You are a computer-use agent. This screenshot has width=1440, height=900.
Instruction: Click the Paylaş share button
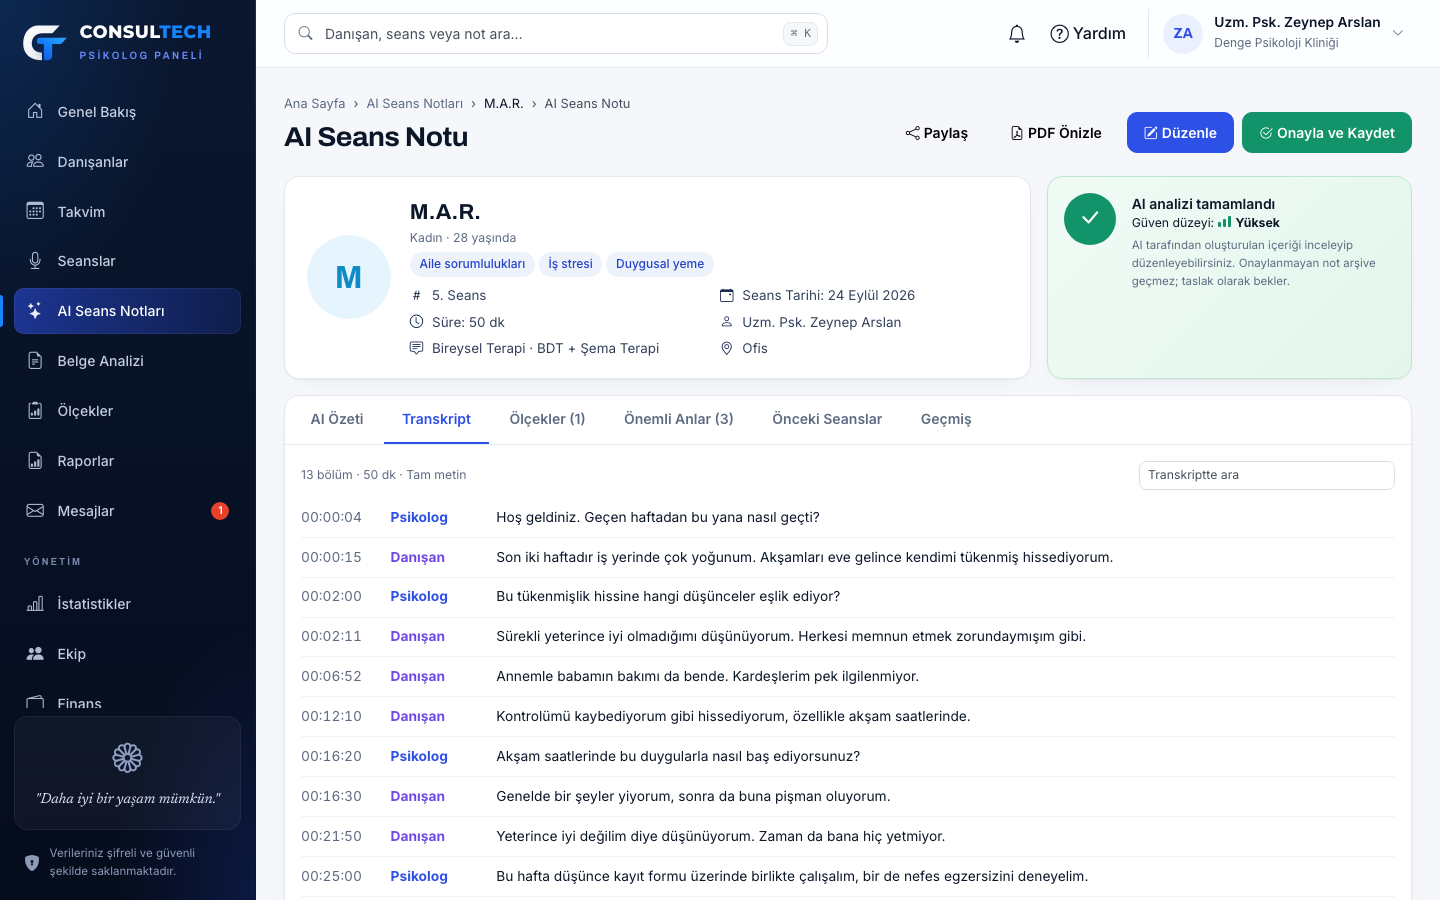point(937,133)
